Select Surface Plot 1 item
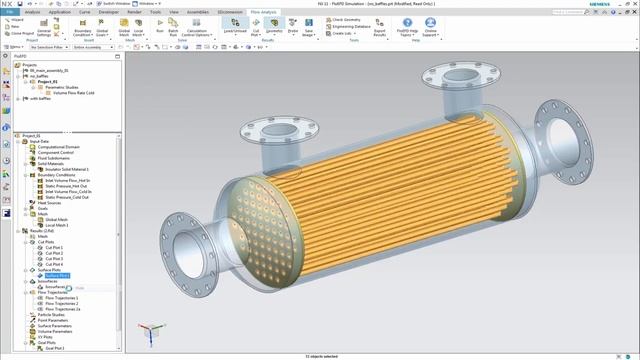 click(58, 276)
